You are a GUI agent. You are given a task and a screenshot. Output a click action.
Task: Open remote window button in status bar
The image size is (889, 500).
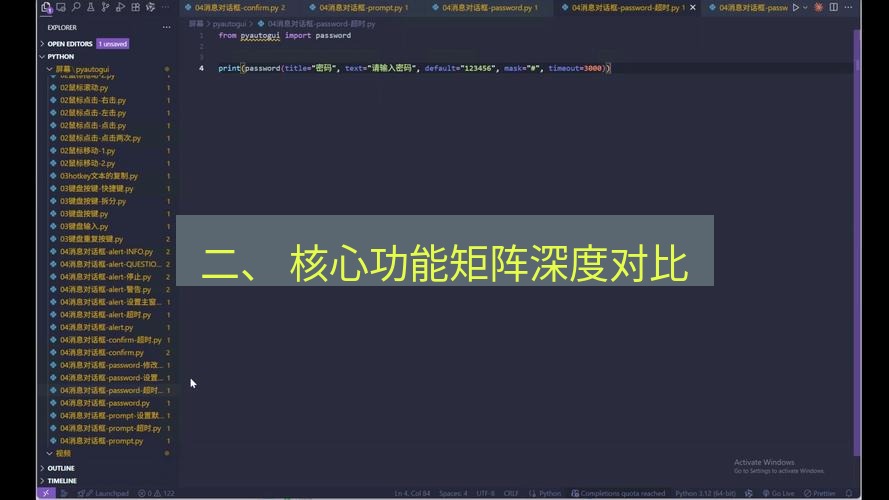click(x=45, y=493)
